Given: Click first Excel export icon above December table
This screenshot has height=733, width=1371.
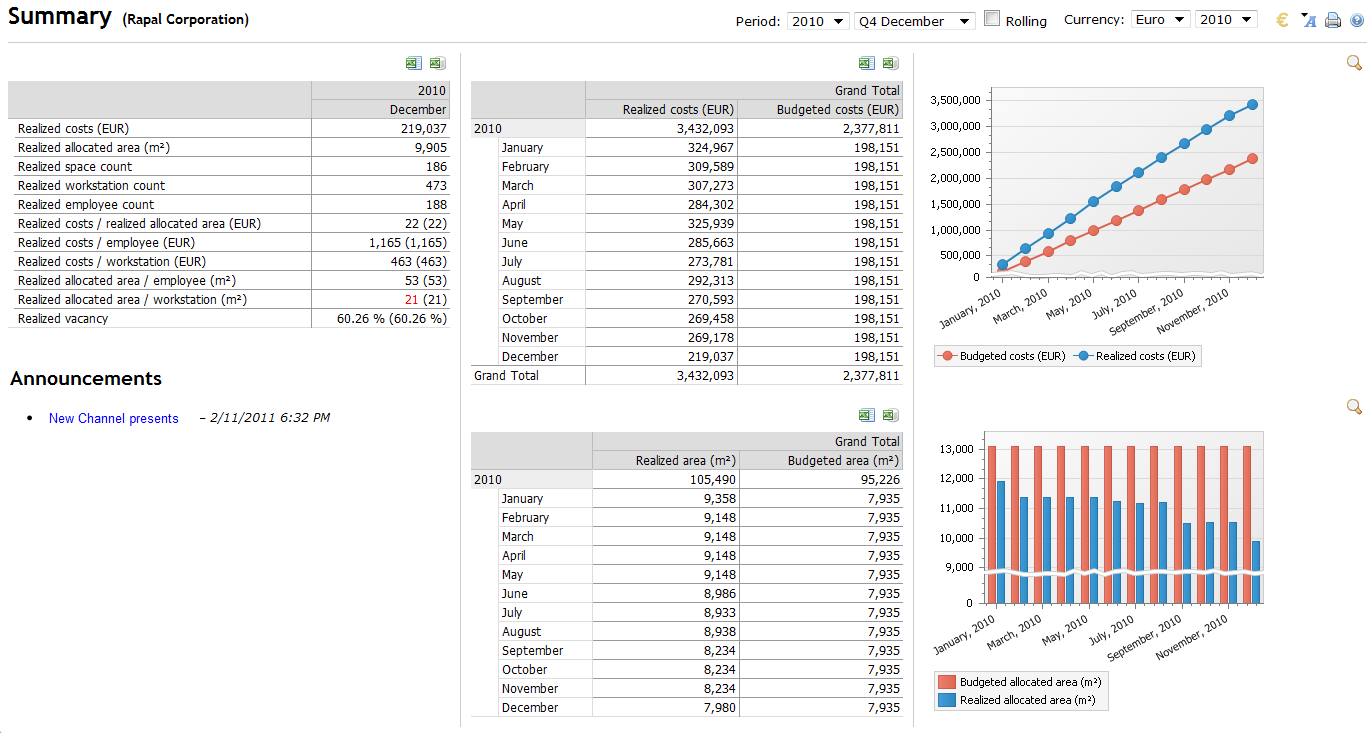Looking at the screenshot, I should click(x=413, y=63).
